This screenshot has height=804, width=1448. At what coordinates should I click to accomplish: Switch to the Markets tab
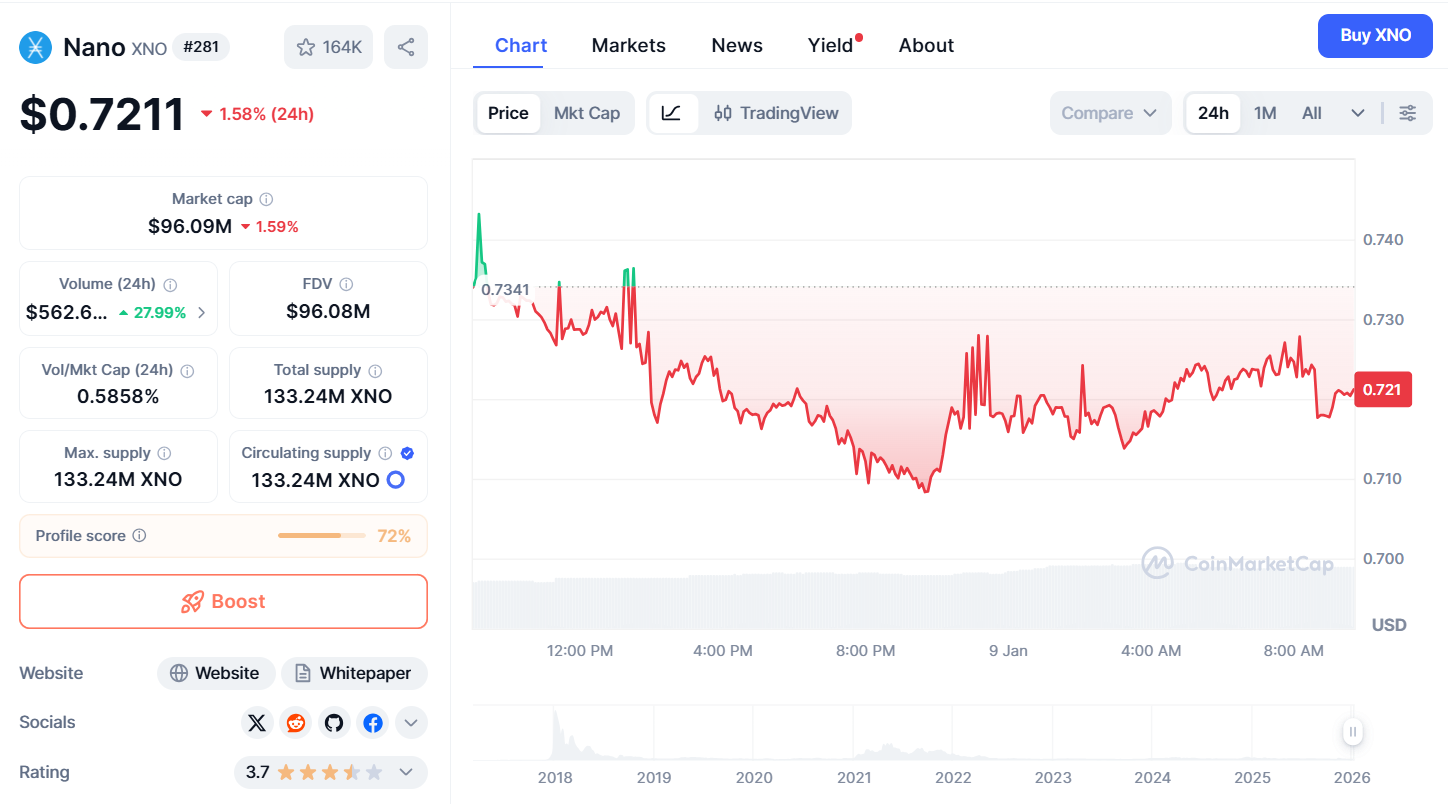point(628,45)
